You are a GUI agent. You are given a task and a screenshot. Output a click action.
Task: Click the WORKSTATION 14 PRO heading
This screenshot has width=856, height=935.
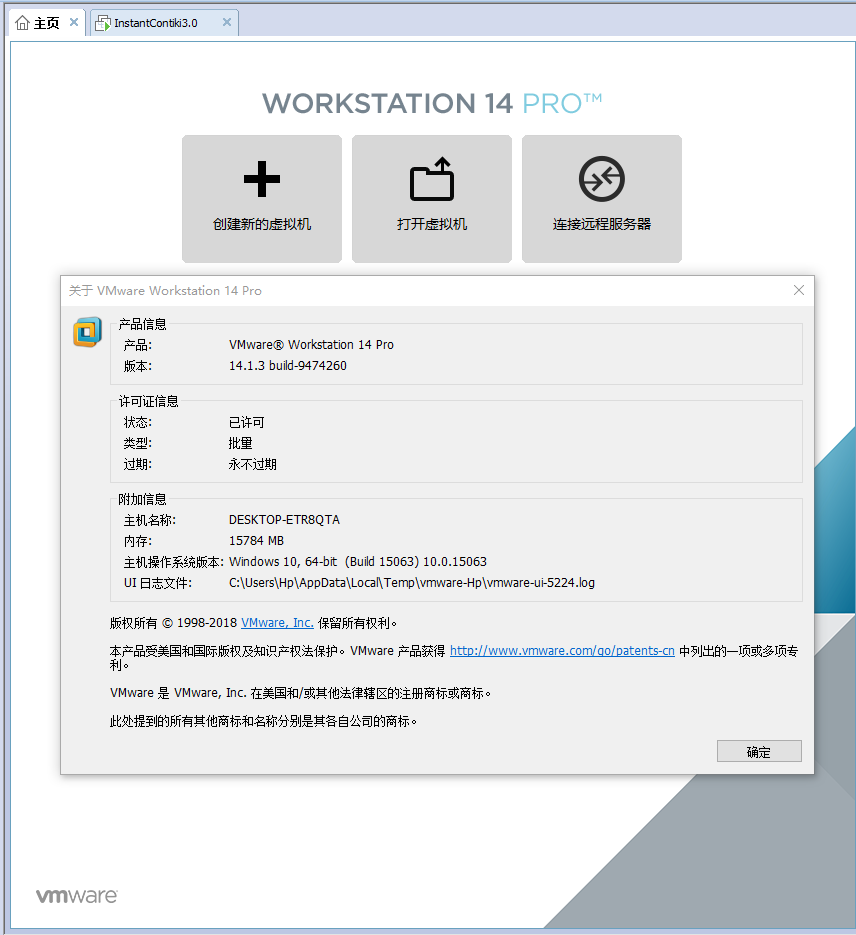coord(432,104)
